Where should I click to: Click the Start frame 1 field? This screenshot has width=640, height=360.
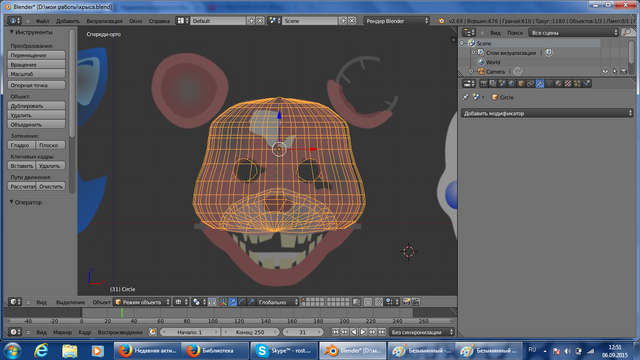click(189, 332)
